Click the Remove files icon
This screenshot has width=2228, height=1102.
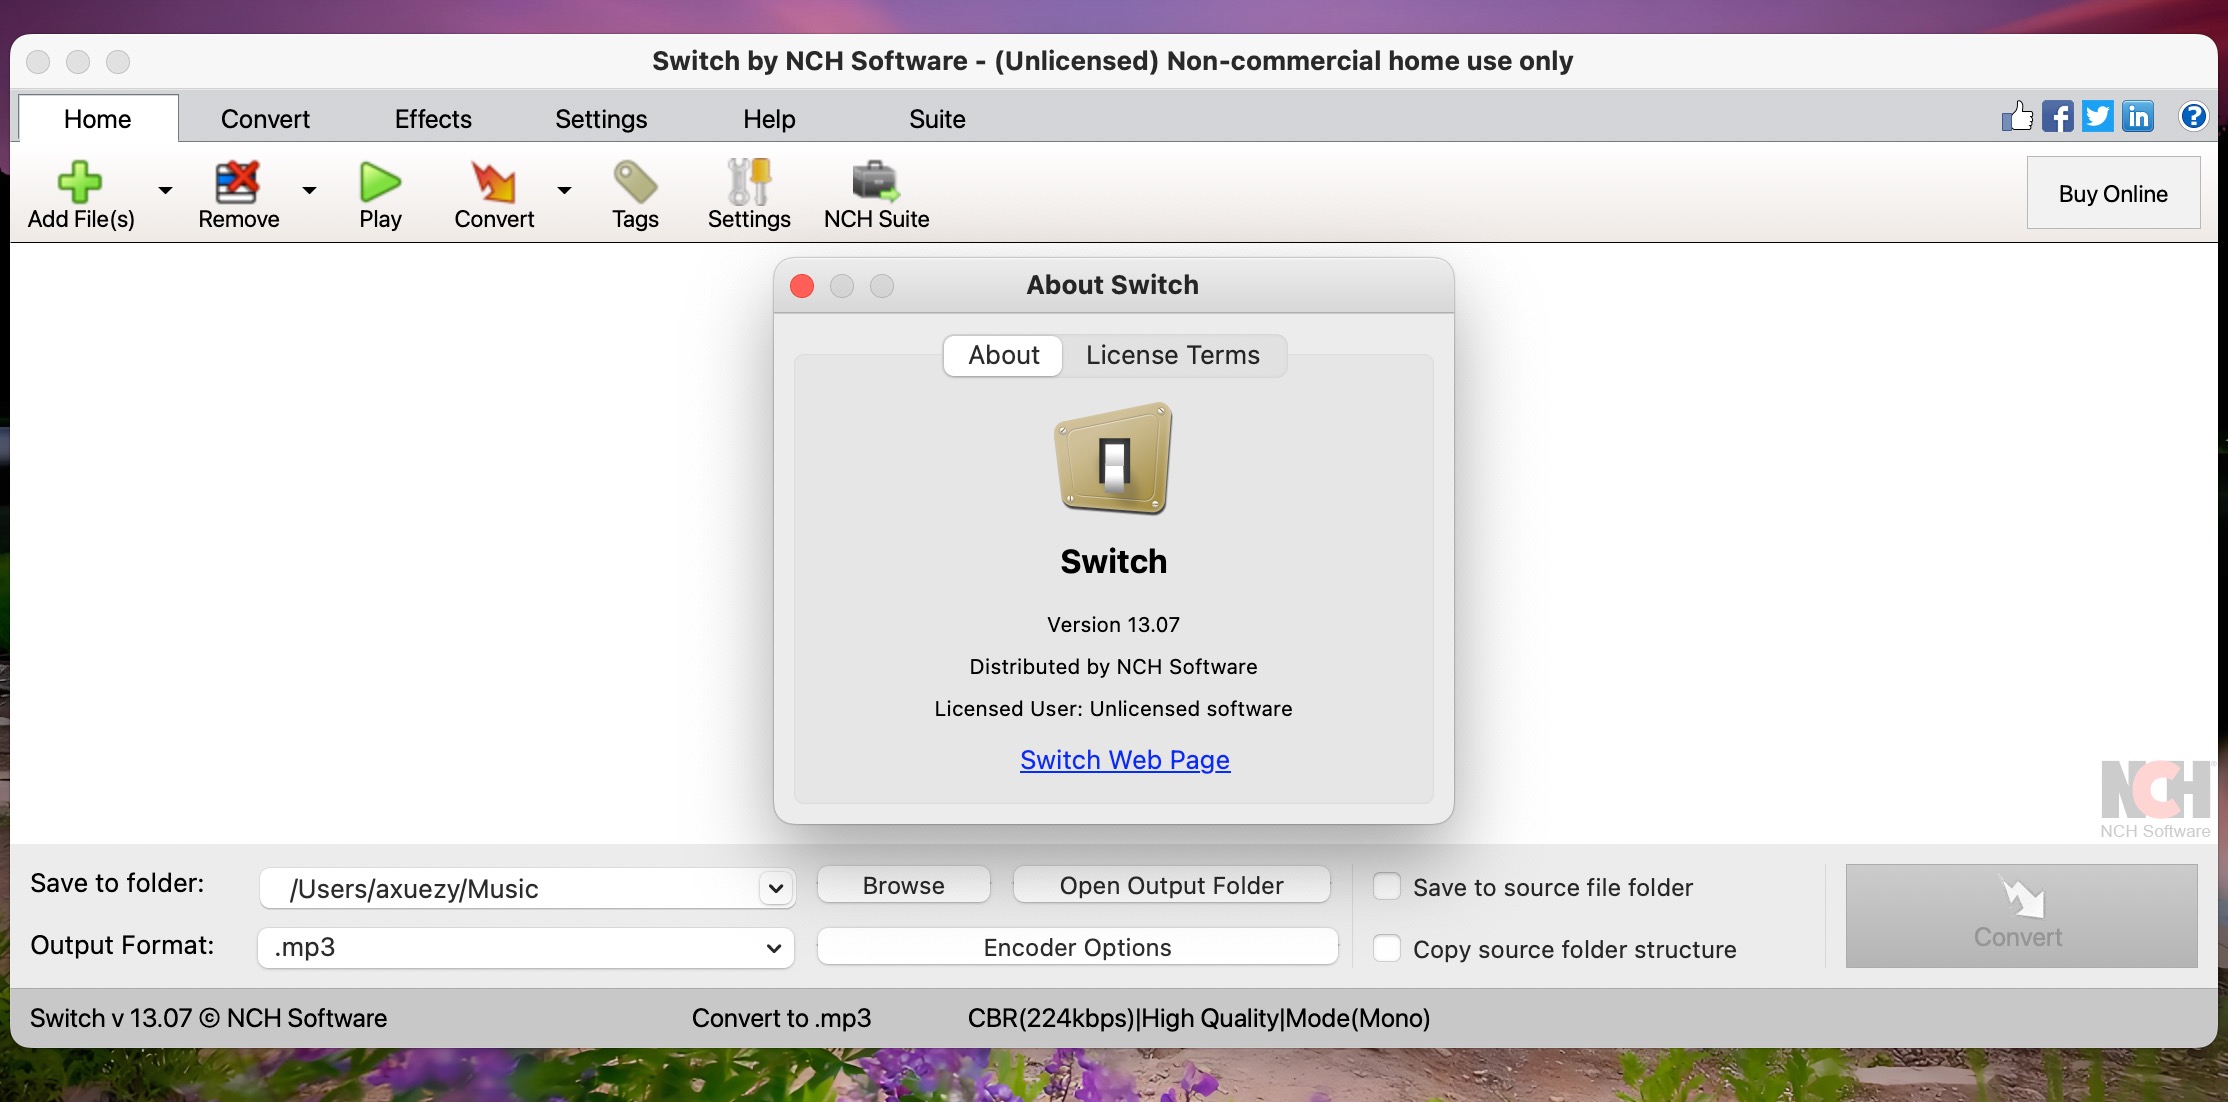[238, 182]
